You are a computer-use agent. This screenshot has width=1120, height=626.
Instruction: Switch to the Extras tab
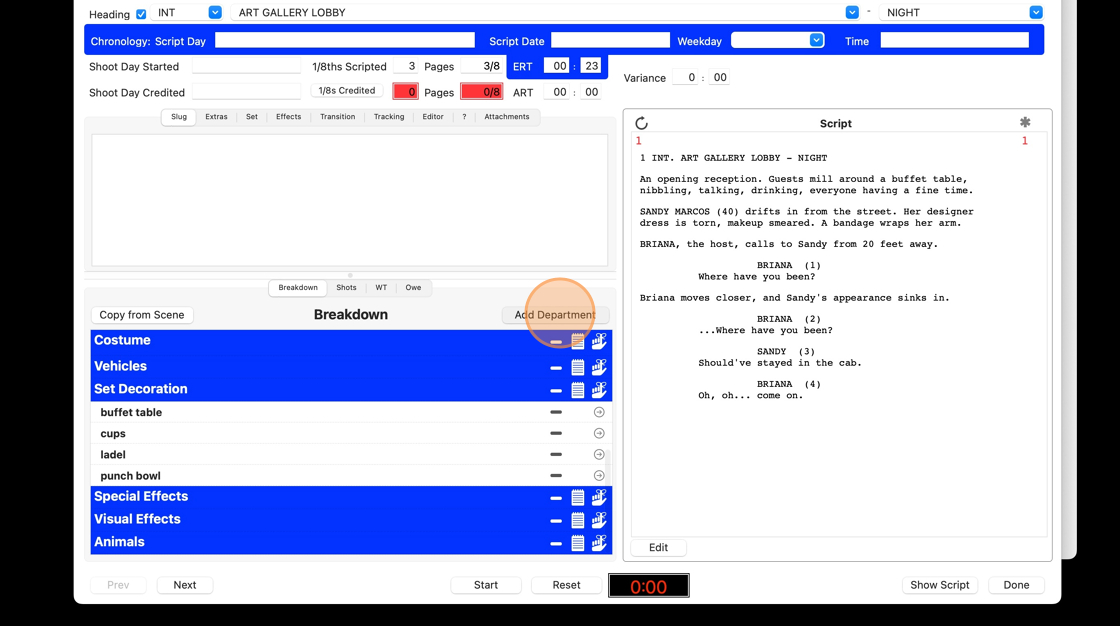point(216,116)
